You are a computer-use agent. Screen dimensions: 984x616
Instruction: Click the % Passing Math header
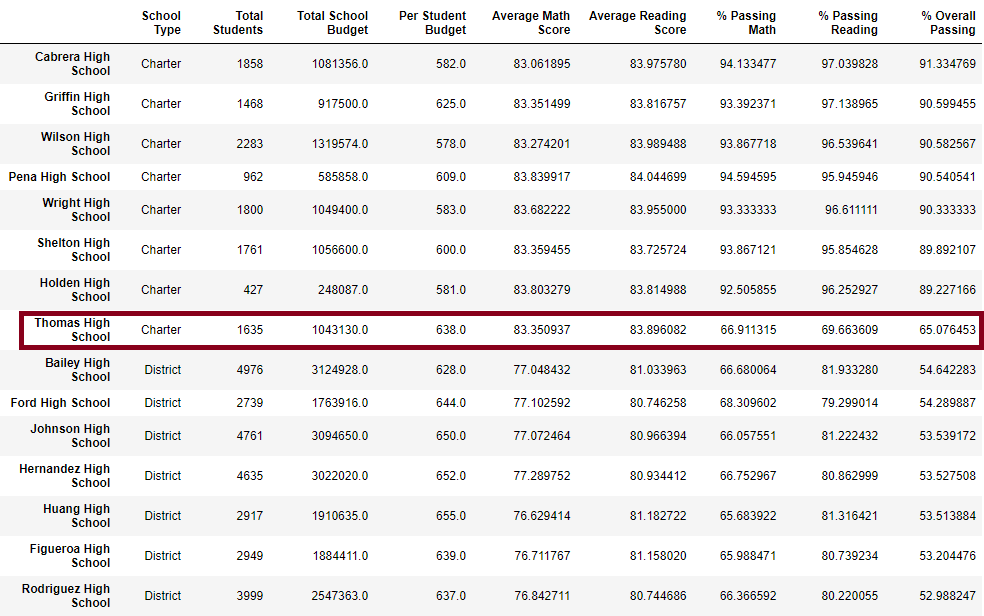point(746,23)
